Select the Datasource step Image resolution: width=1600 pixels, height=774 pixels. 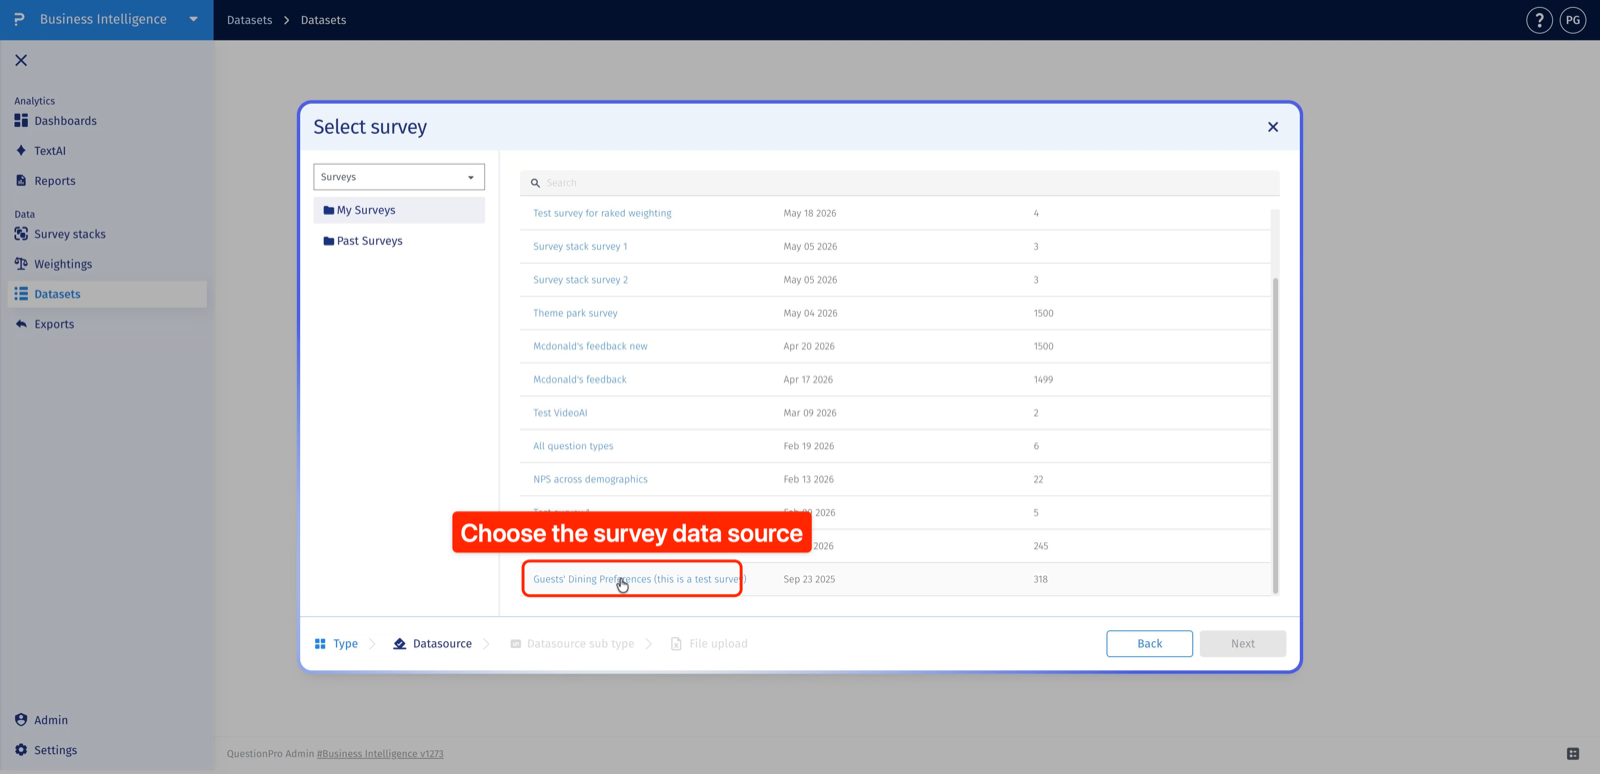coord(432,644)
